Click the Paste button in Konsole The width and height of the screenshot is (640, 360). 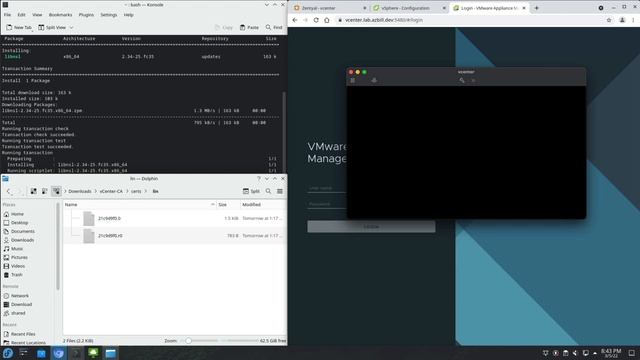click(249, 27)
